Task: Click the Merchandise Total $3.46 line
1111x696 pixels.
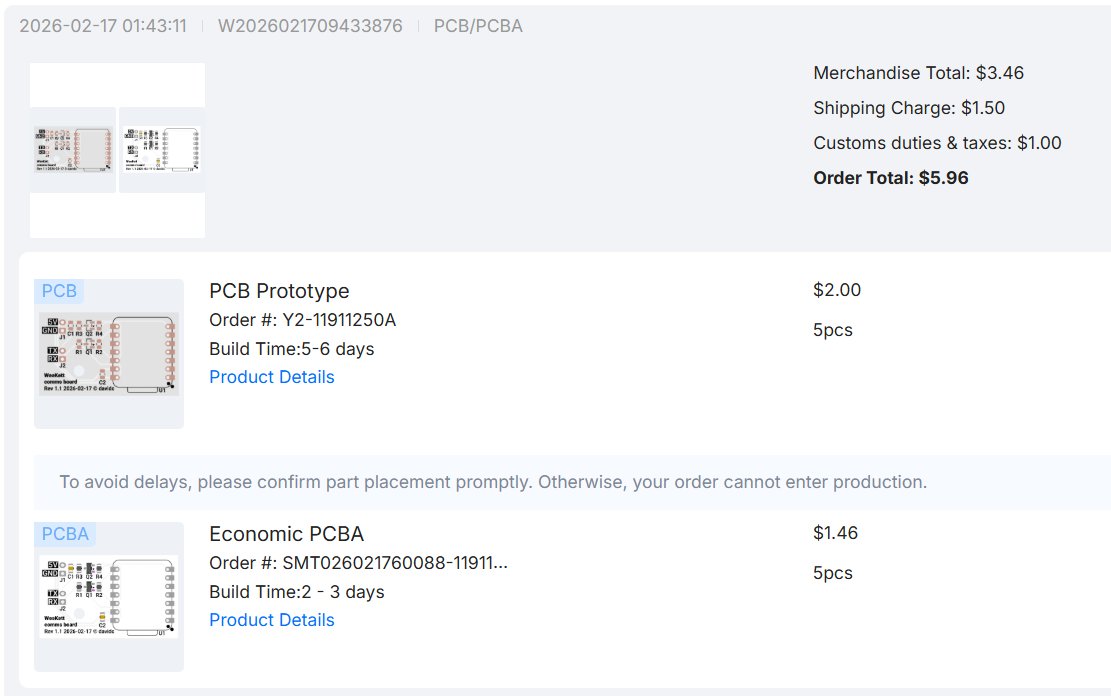Action: (918, 73)
